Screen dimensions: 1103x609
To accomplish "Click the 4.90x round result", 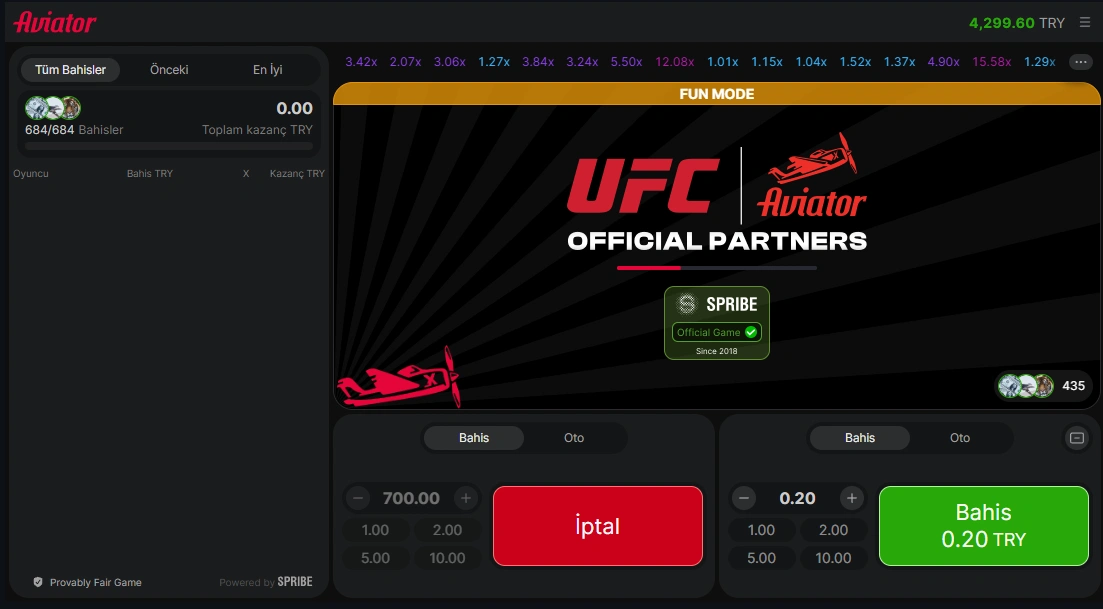I will [943, 62].
